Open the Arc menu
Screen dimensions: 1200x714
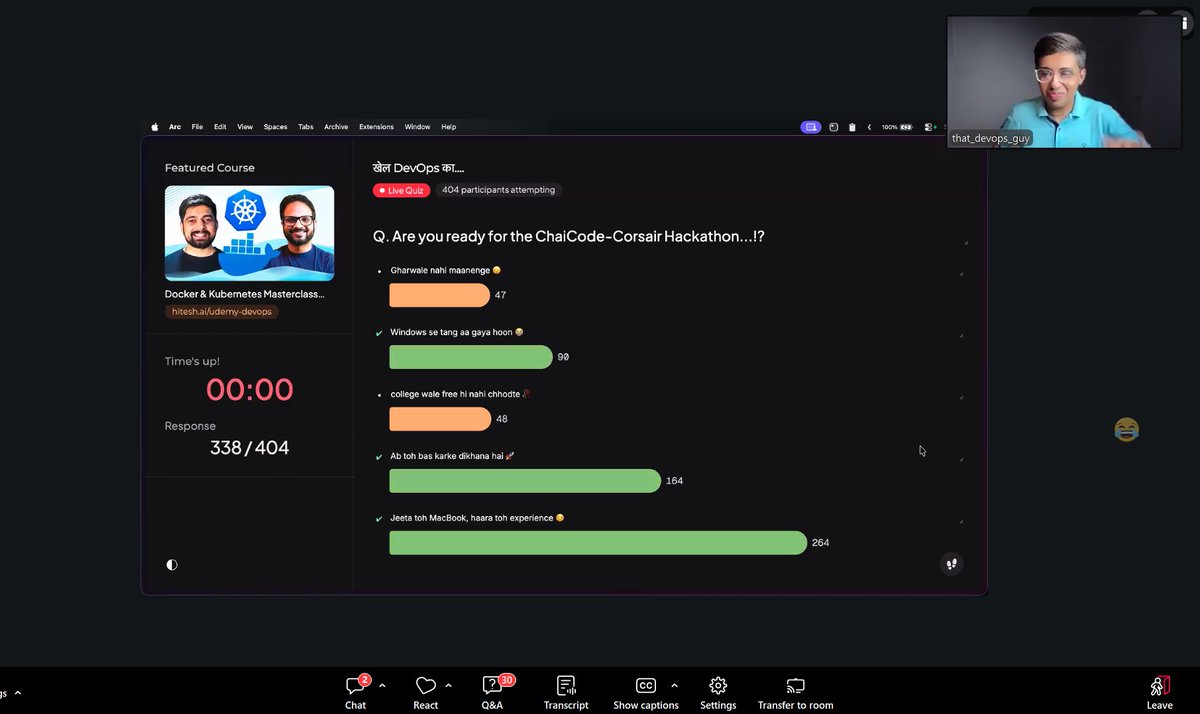pyautogui.click(x=175, y=127)
